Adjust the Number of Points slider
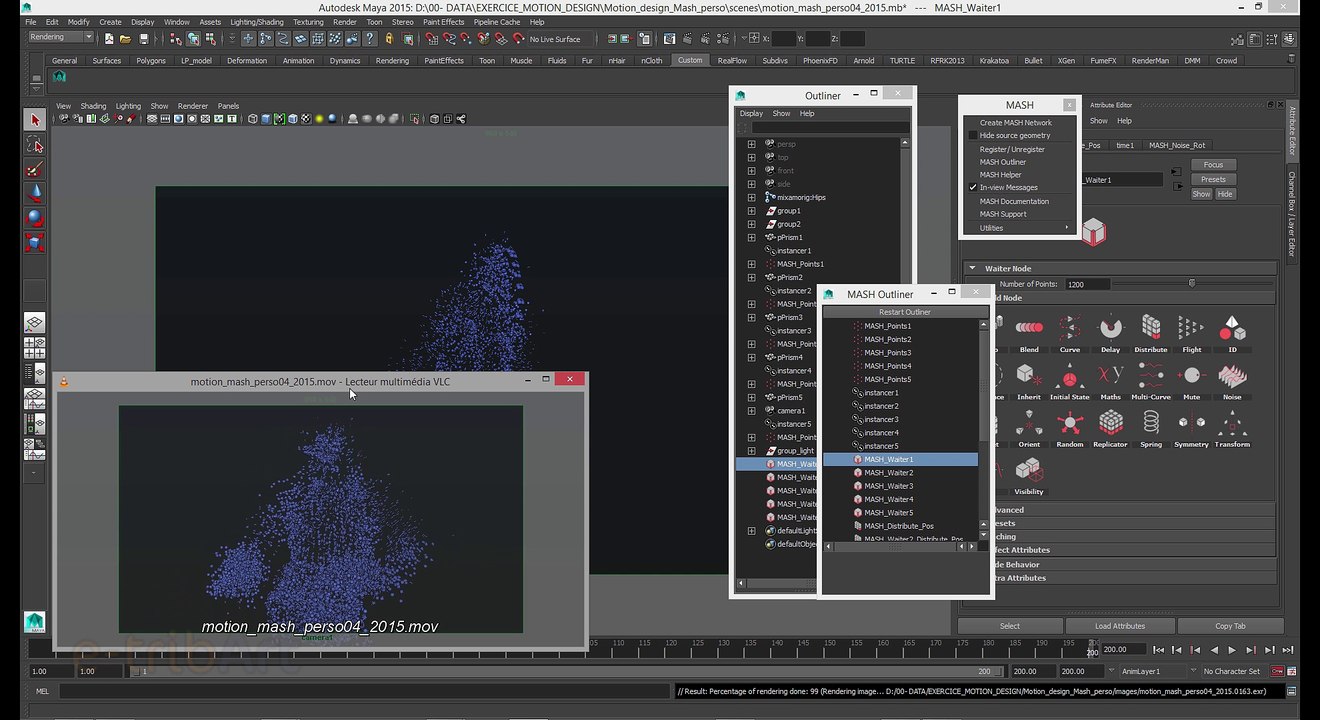The height and width of the screenshot is (720, 1320). coord(1191,284)
